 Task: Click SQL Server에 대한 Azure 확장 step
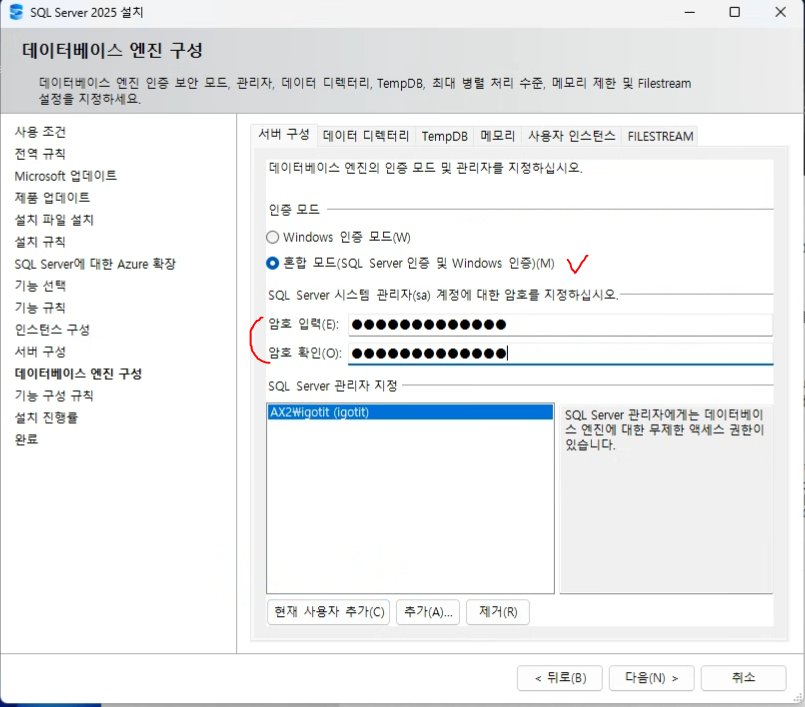[95, 264]
